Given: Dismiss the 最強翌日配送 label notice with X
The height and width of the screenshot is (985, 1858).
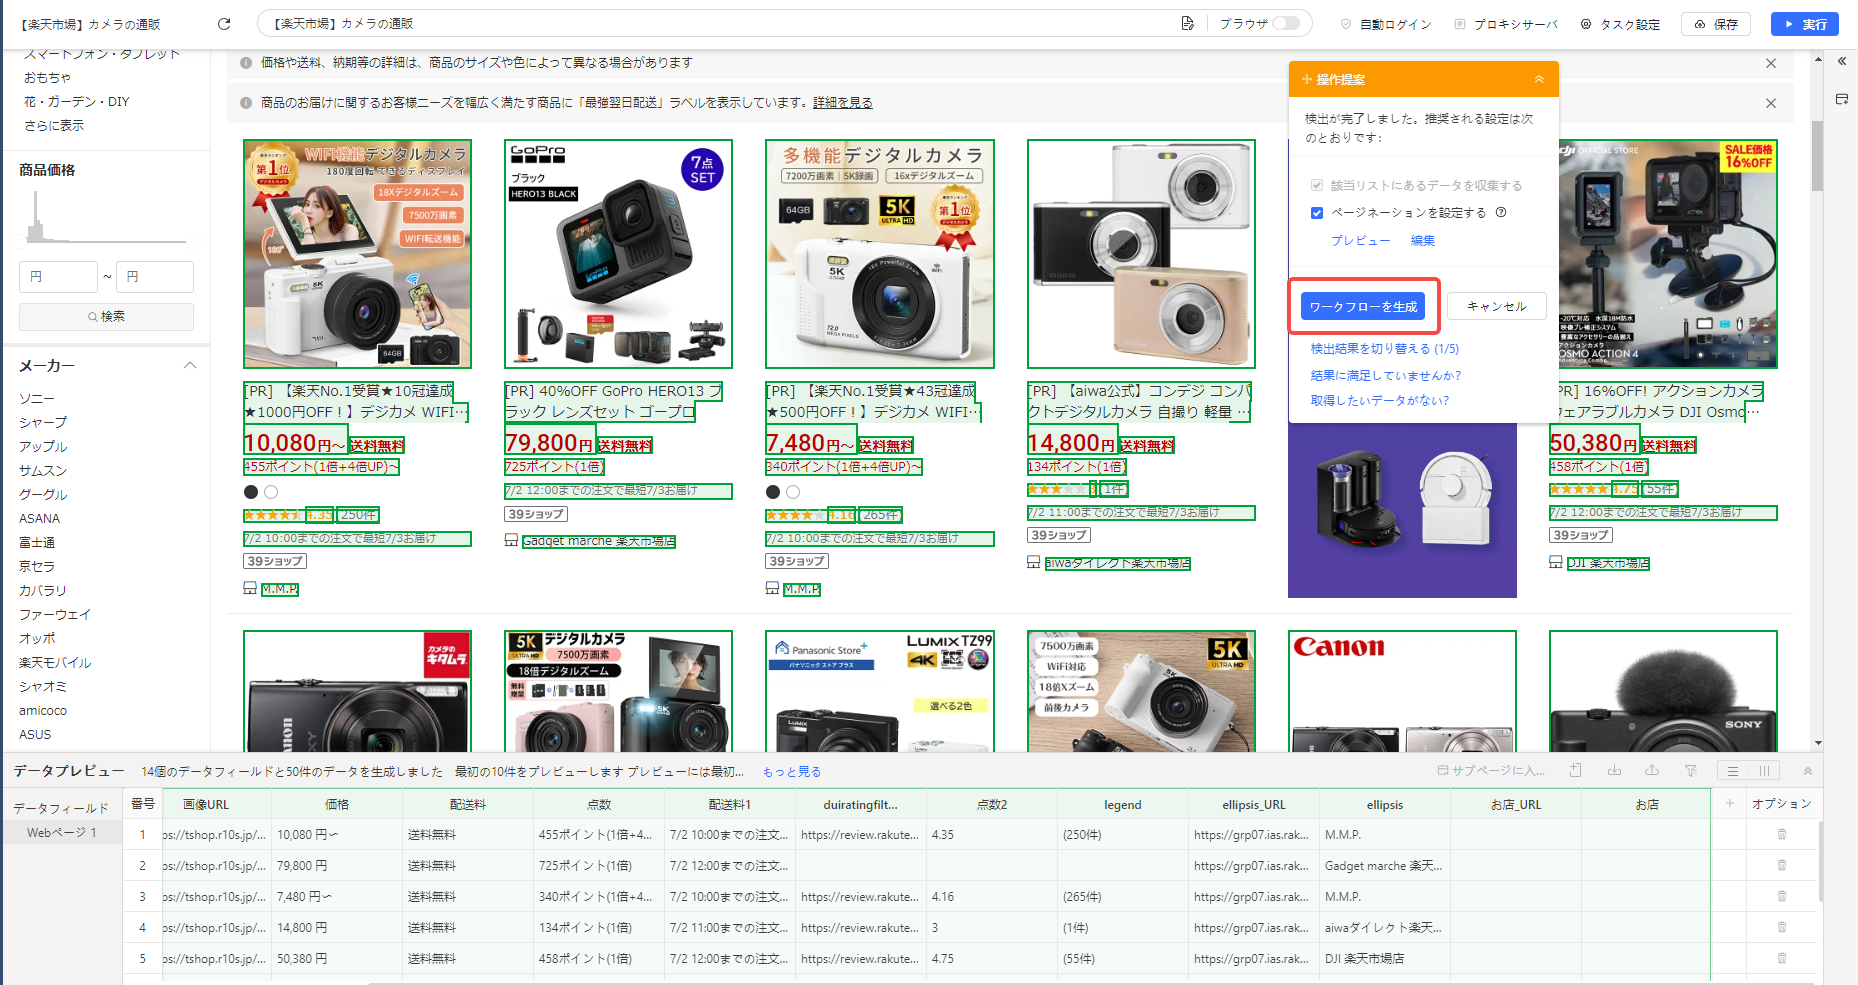Looking at the screenshot, I should pyautogui.click(x=1771, y=103).
